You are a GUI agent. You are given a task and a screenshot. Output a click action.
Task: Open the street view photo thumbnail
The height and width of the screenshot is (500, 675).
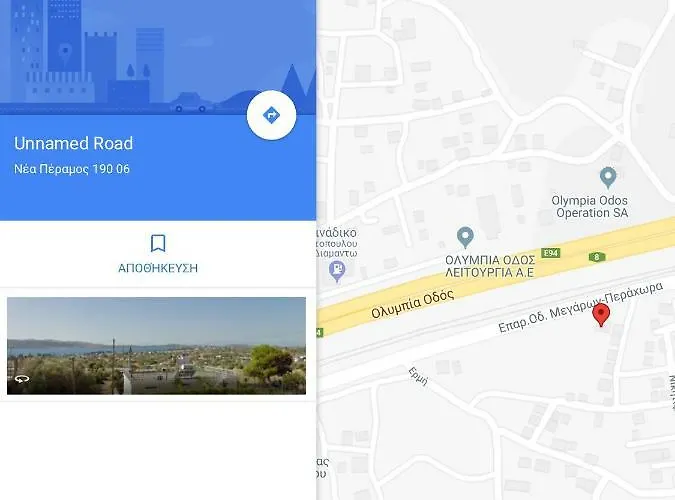156,345
